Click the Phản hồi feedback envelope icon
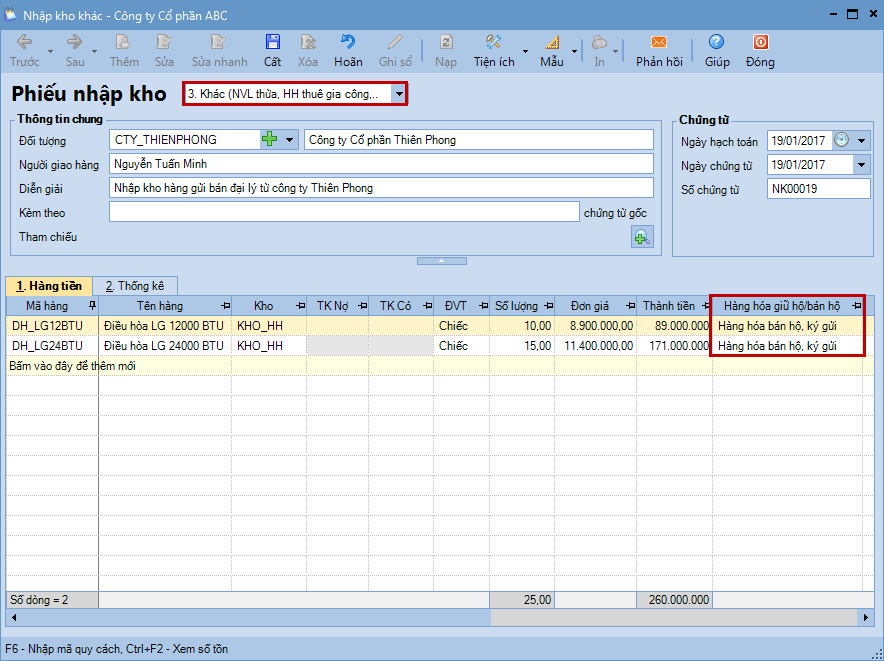The width and height of the screenshot is (884, 661). 658,42
